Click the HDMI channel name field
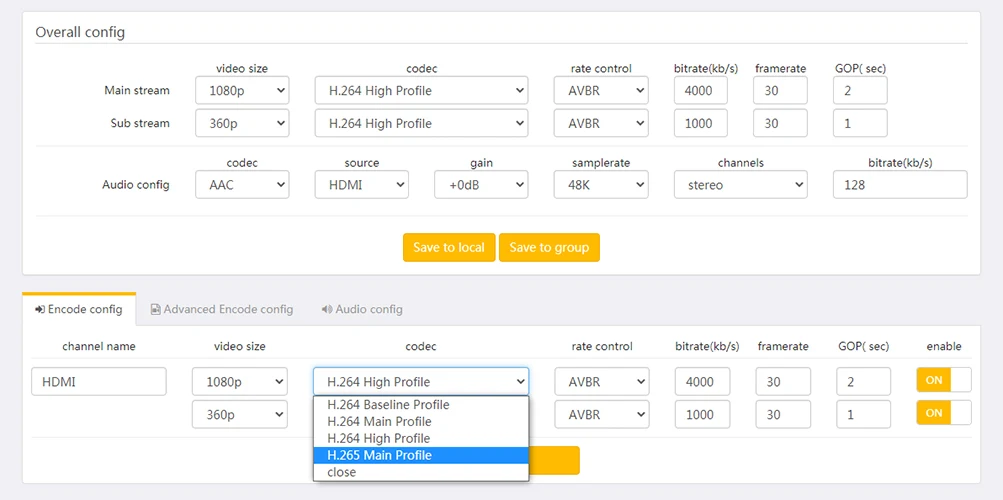1003x500 pixels. pos(99,381)
